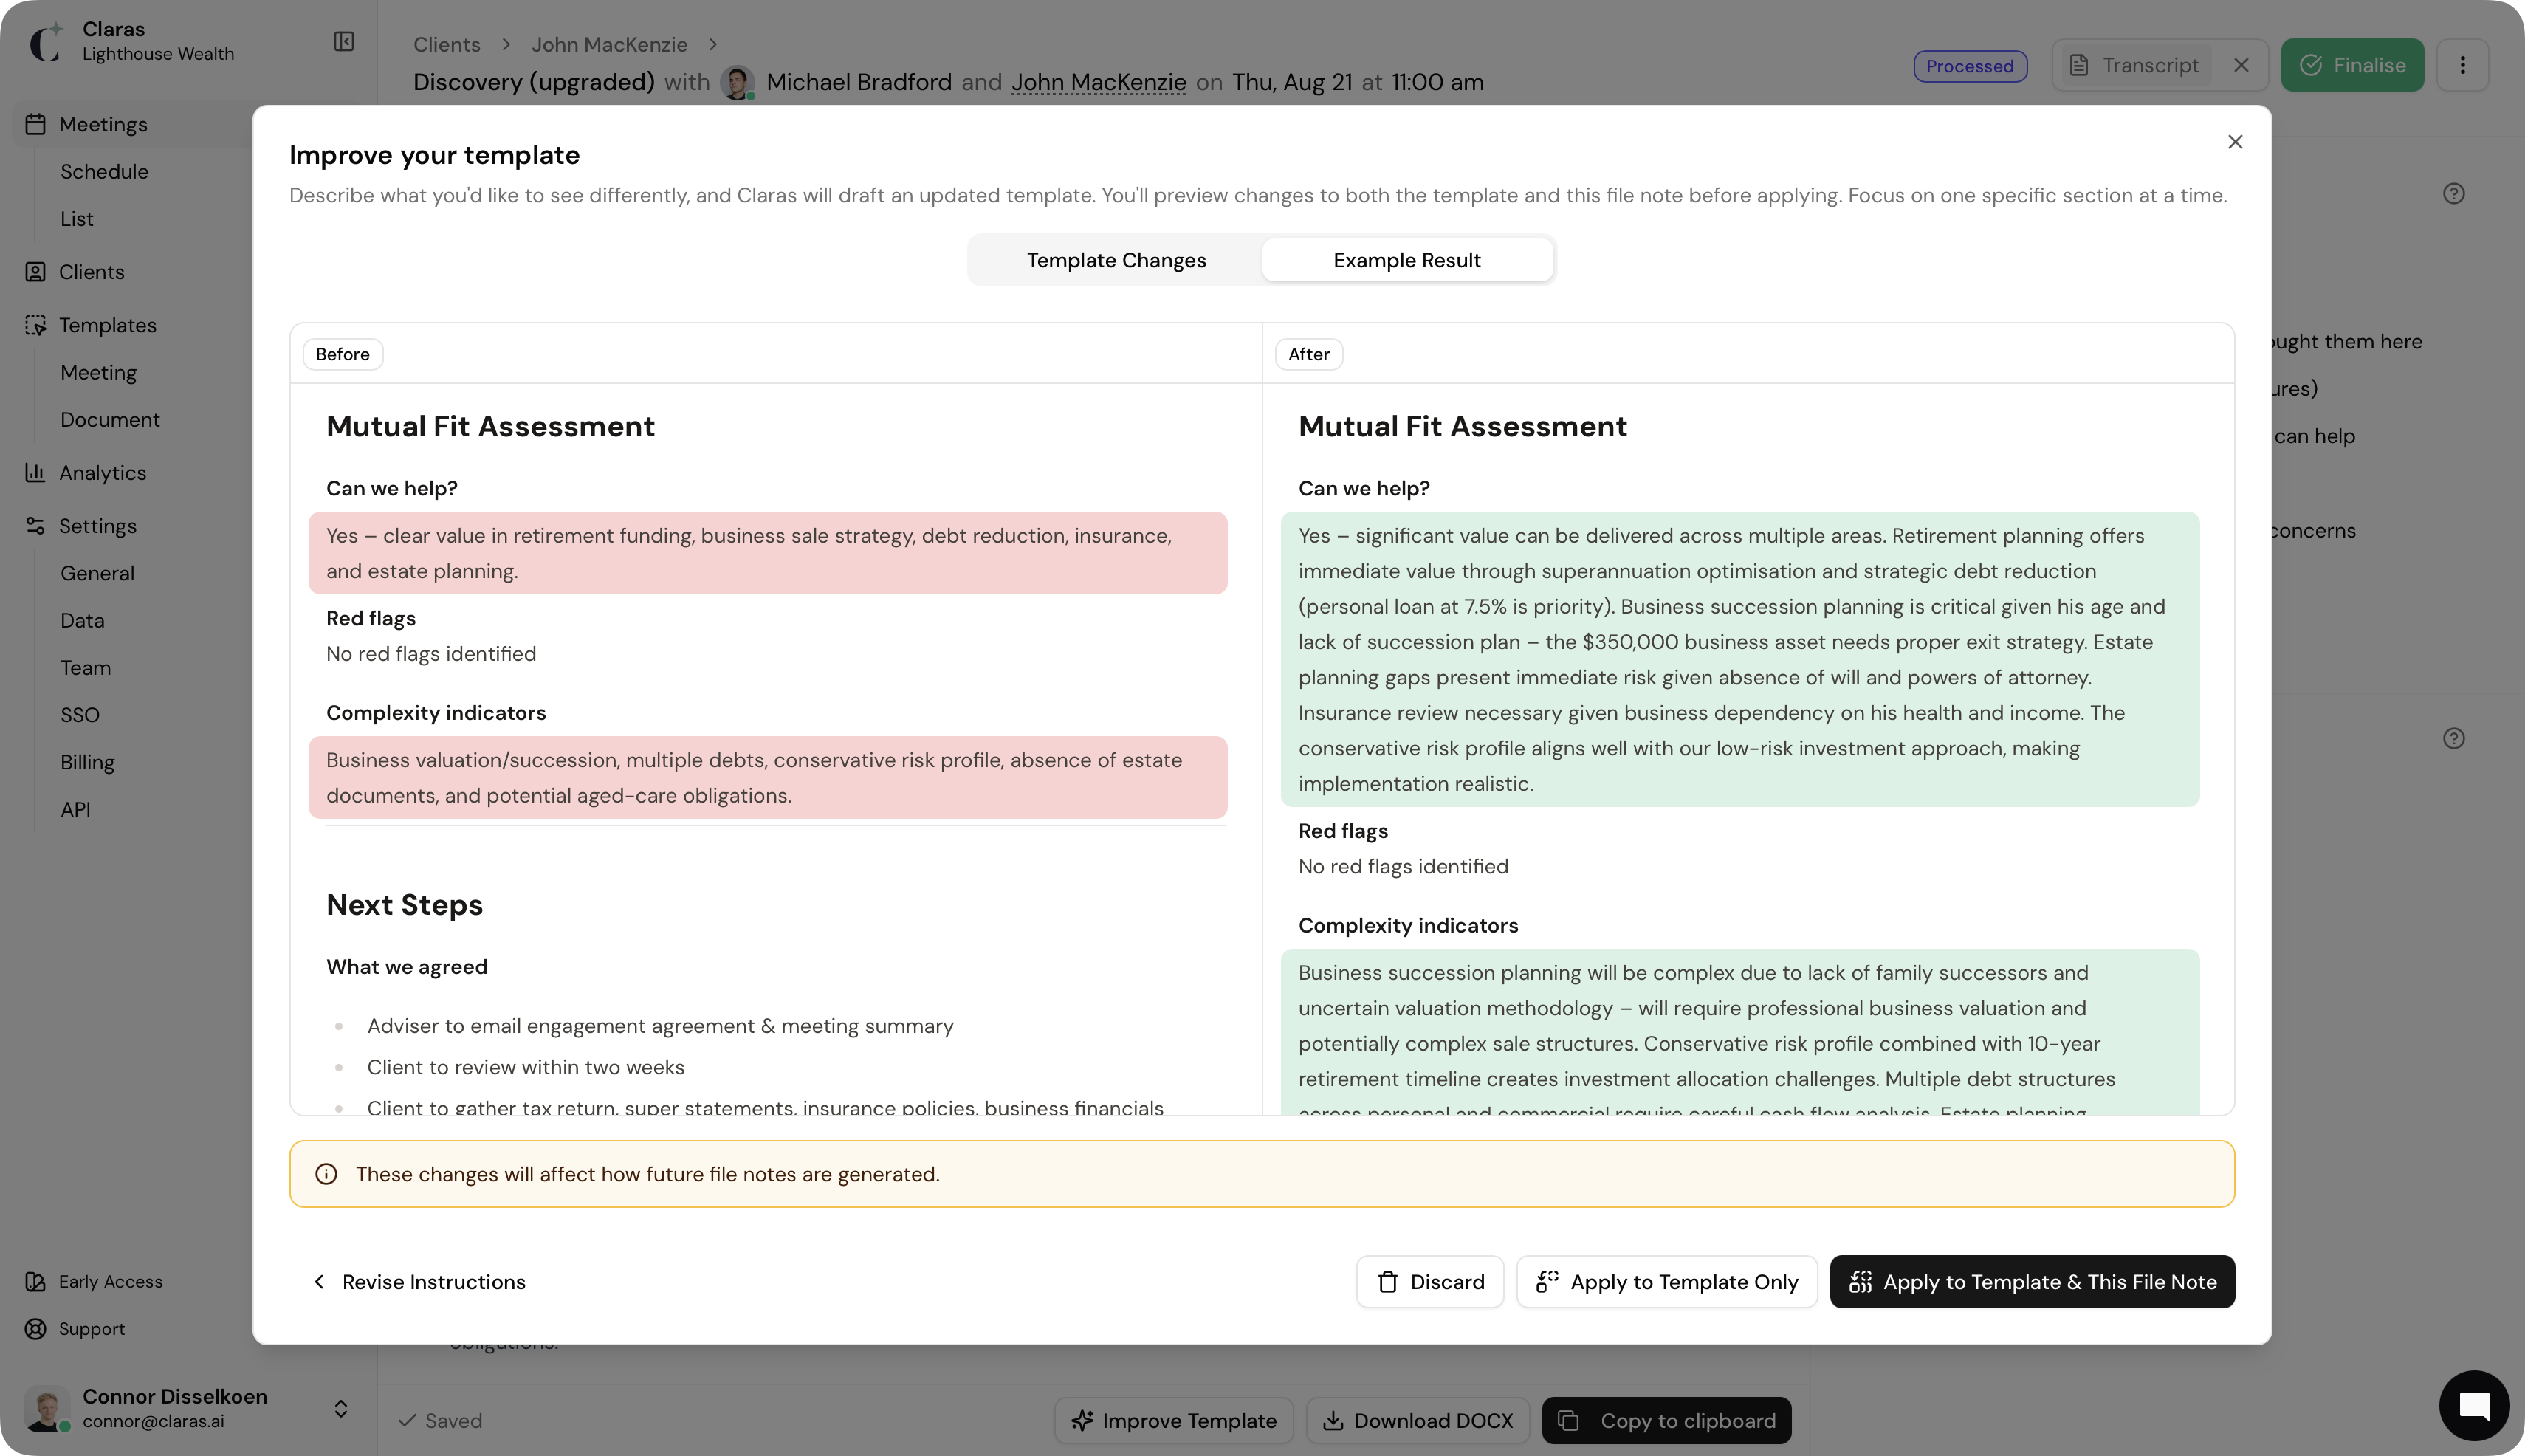The width and height of the screenshot is (2525, 1456).
Task: Click the red highlighted 'Yes – clear value' text
Action: [767, 553]
